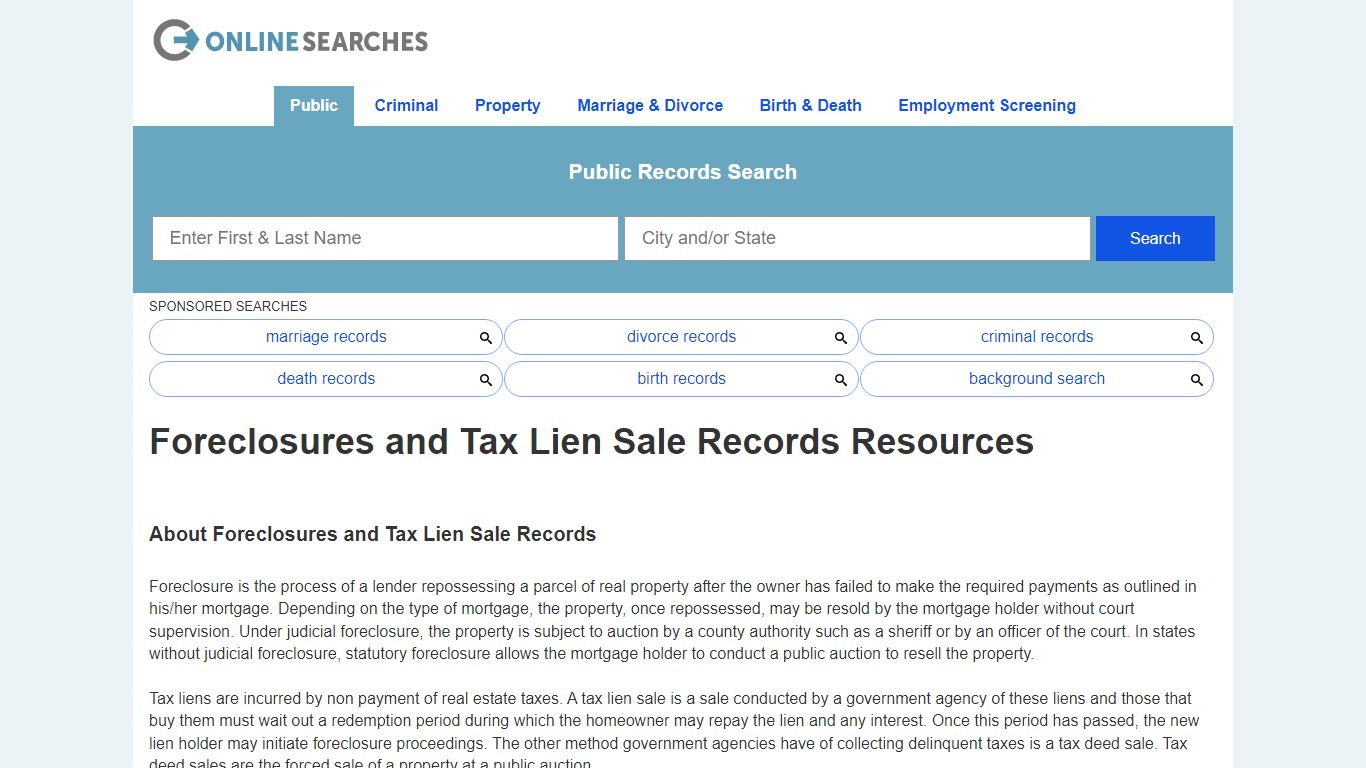This screenshot has width=1366, height=768.
Task: Click magnifier icon beside death records
Action: coord(486,380)
